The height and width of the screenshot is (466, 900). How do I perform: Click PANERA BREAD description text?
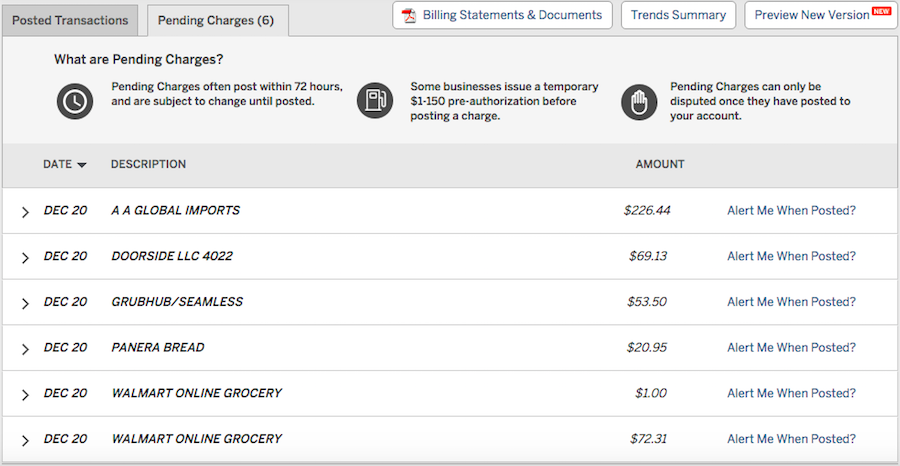coord(158,347)
